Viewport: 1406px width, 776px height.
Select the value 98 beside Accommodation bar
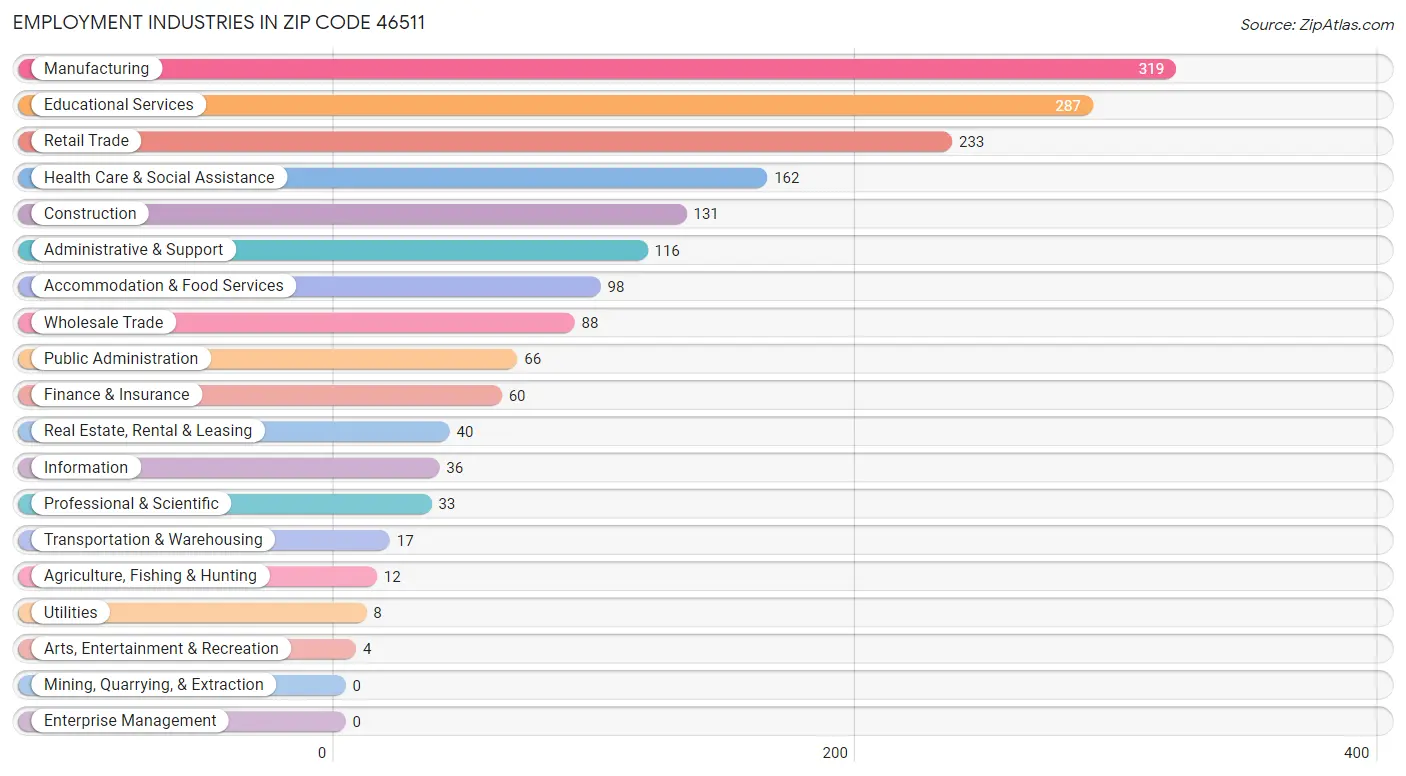pyautogui.click(x=616, y=287)
